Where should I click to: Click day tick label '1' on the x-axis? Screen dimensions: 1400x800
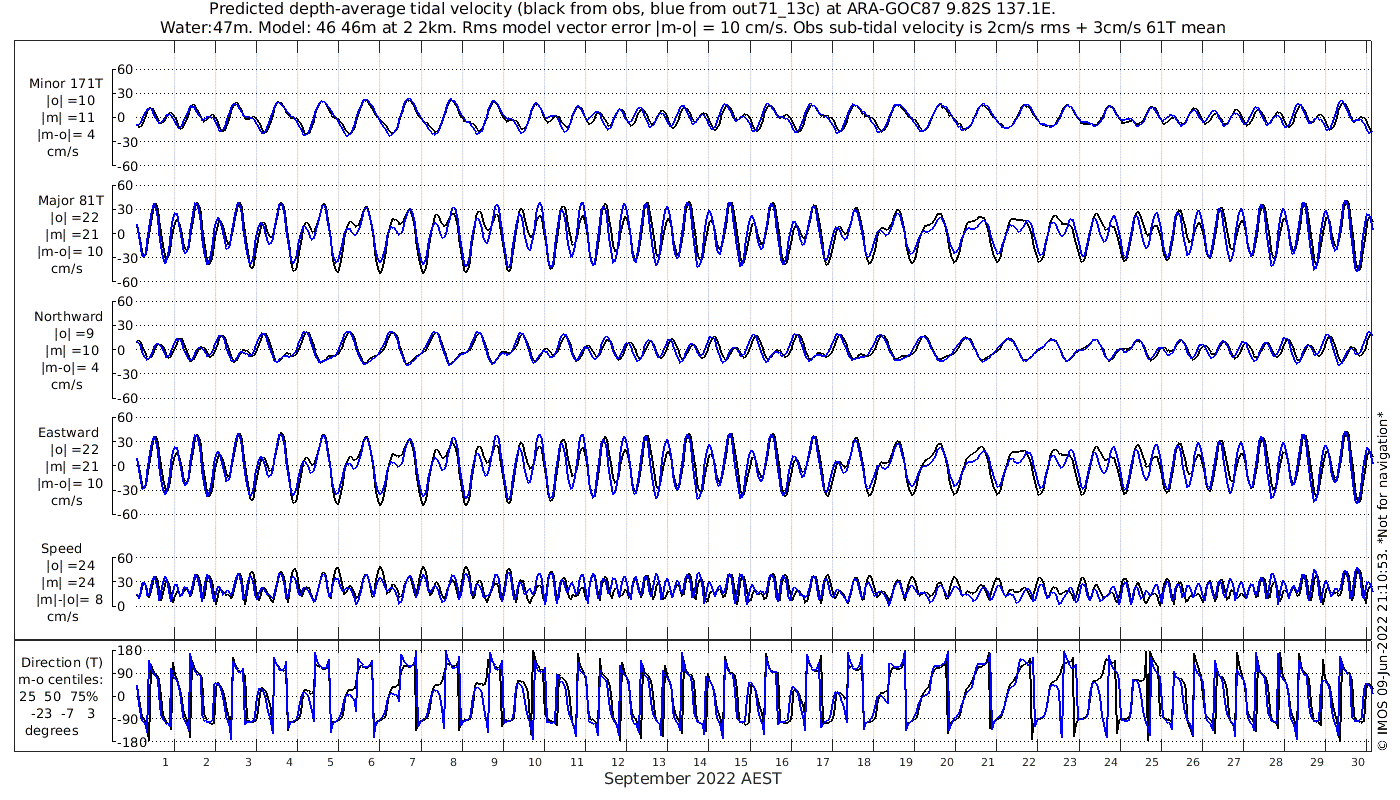[x=166, y=762]
